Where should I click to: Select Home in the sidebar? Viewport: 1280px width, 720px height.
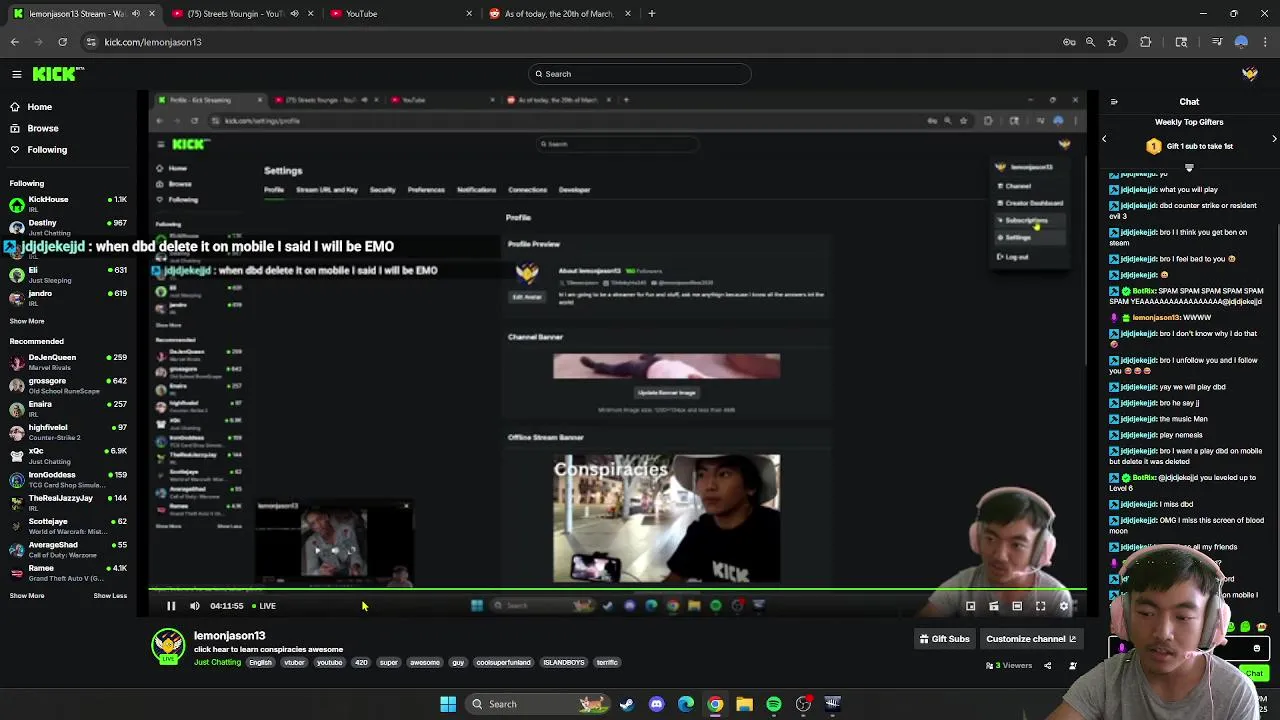coord(40,107)
